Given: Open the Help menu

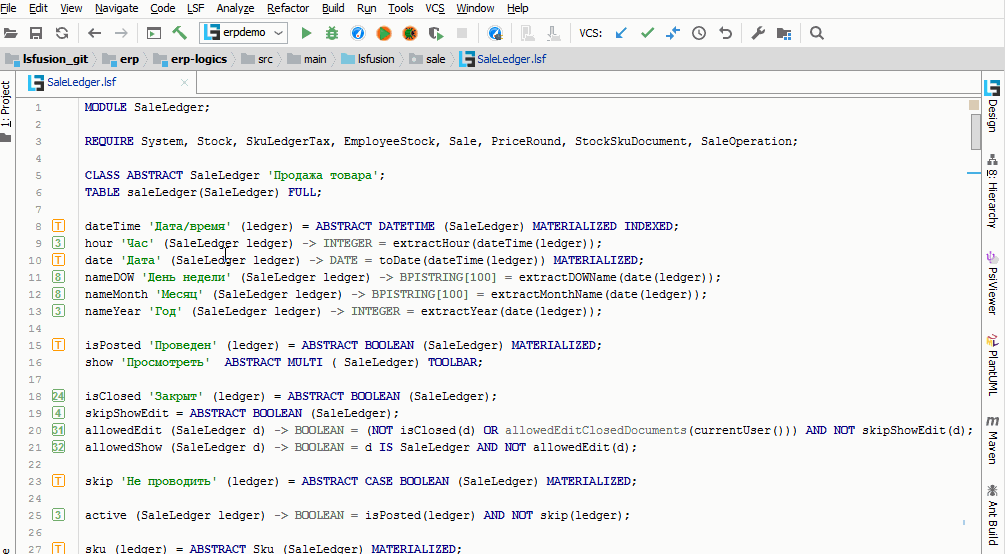Looking at the screenshot, I should click(518, 8).
